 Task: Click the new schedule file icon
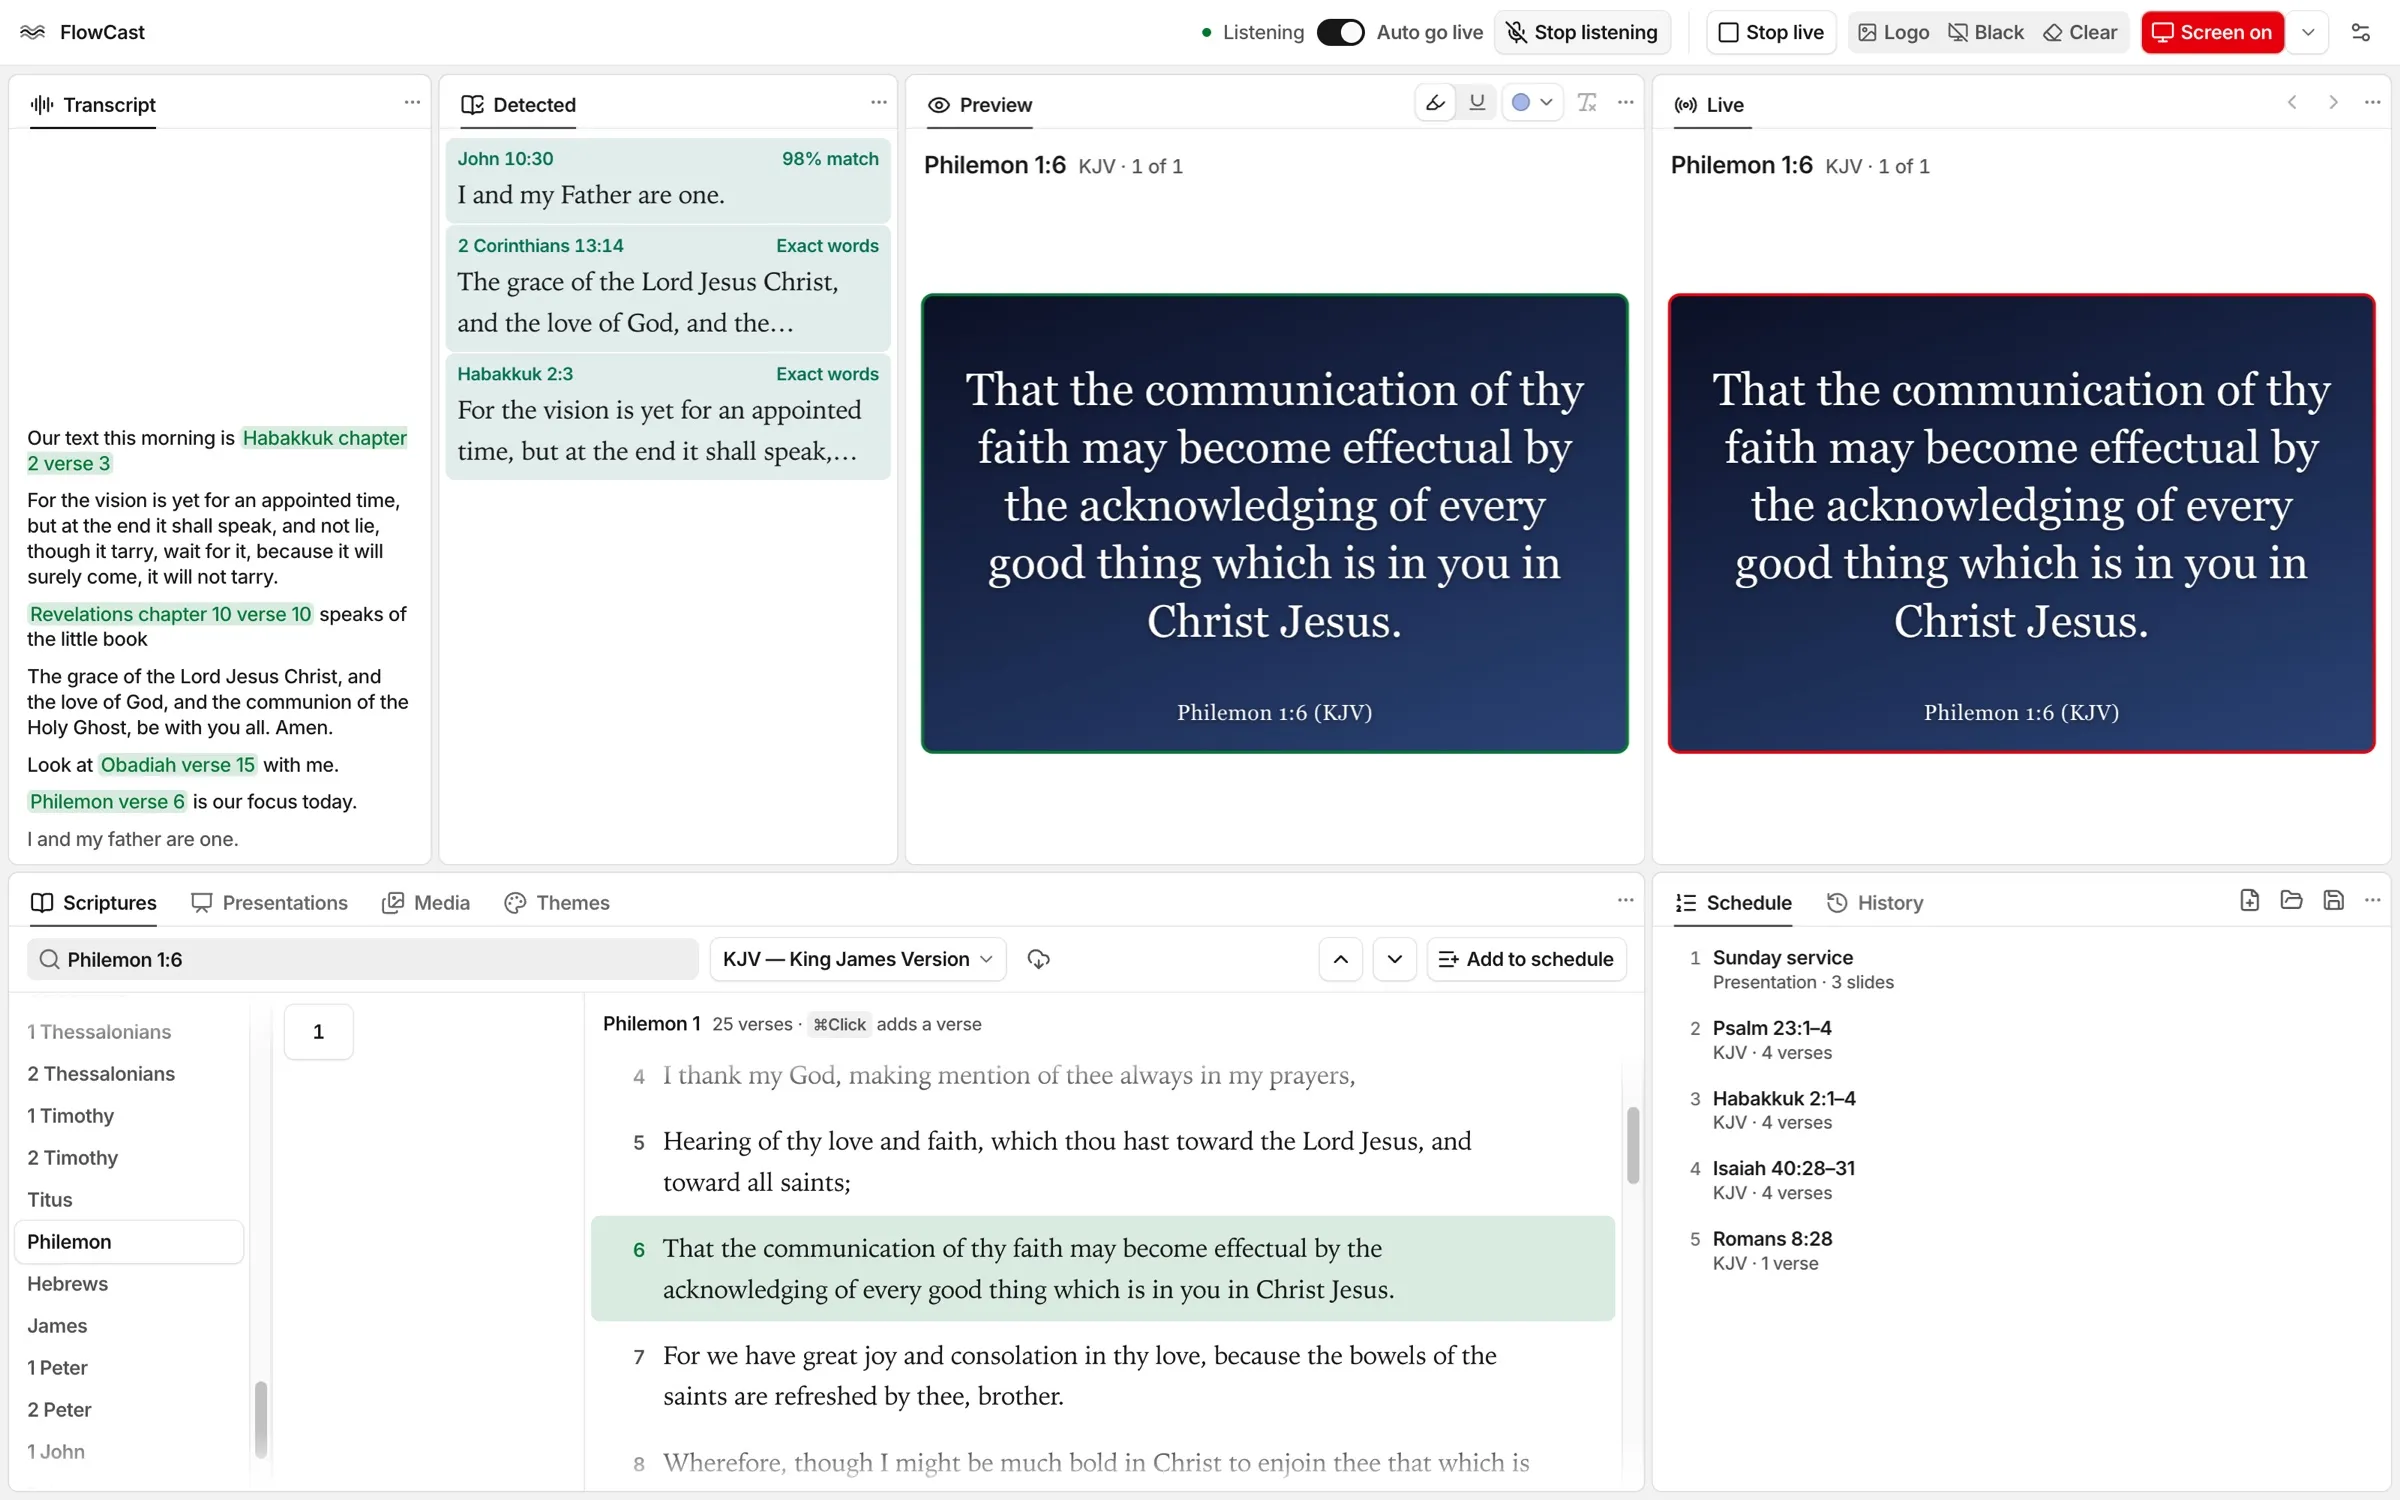pos(2250,901)
